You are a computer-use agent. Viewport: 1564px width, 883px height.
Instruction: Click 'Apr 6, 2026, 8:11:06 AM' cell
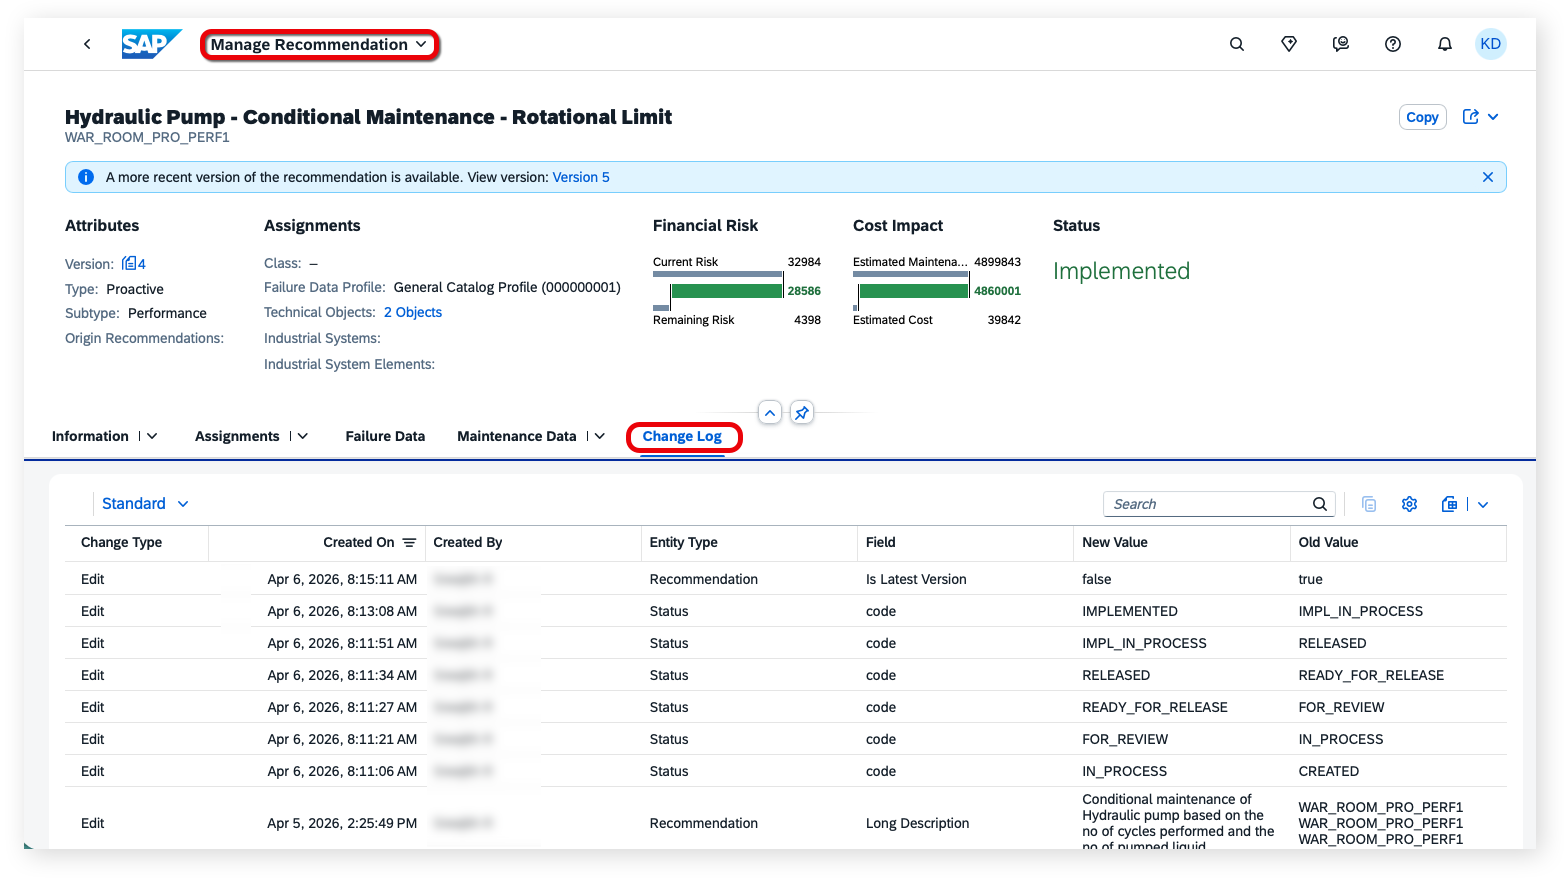click(342, 771)
